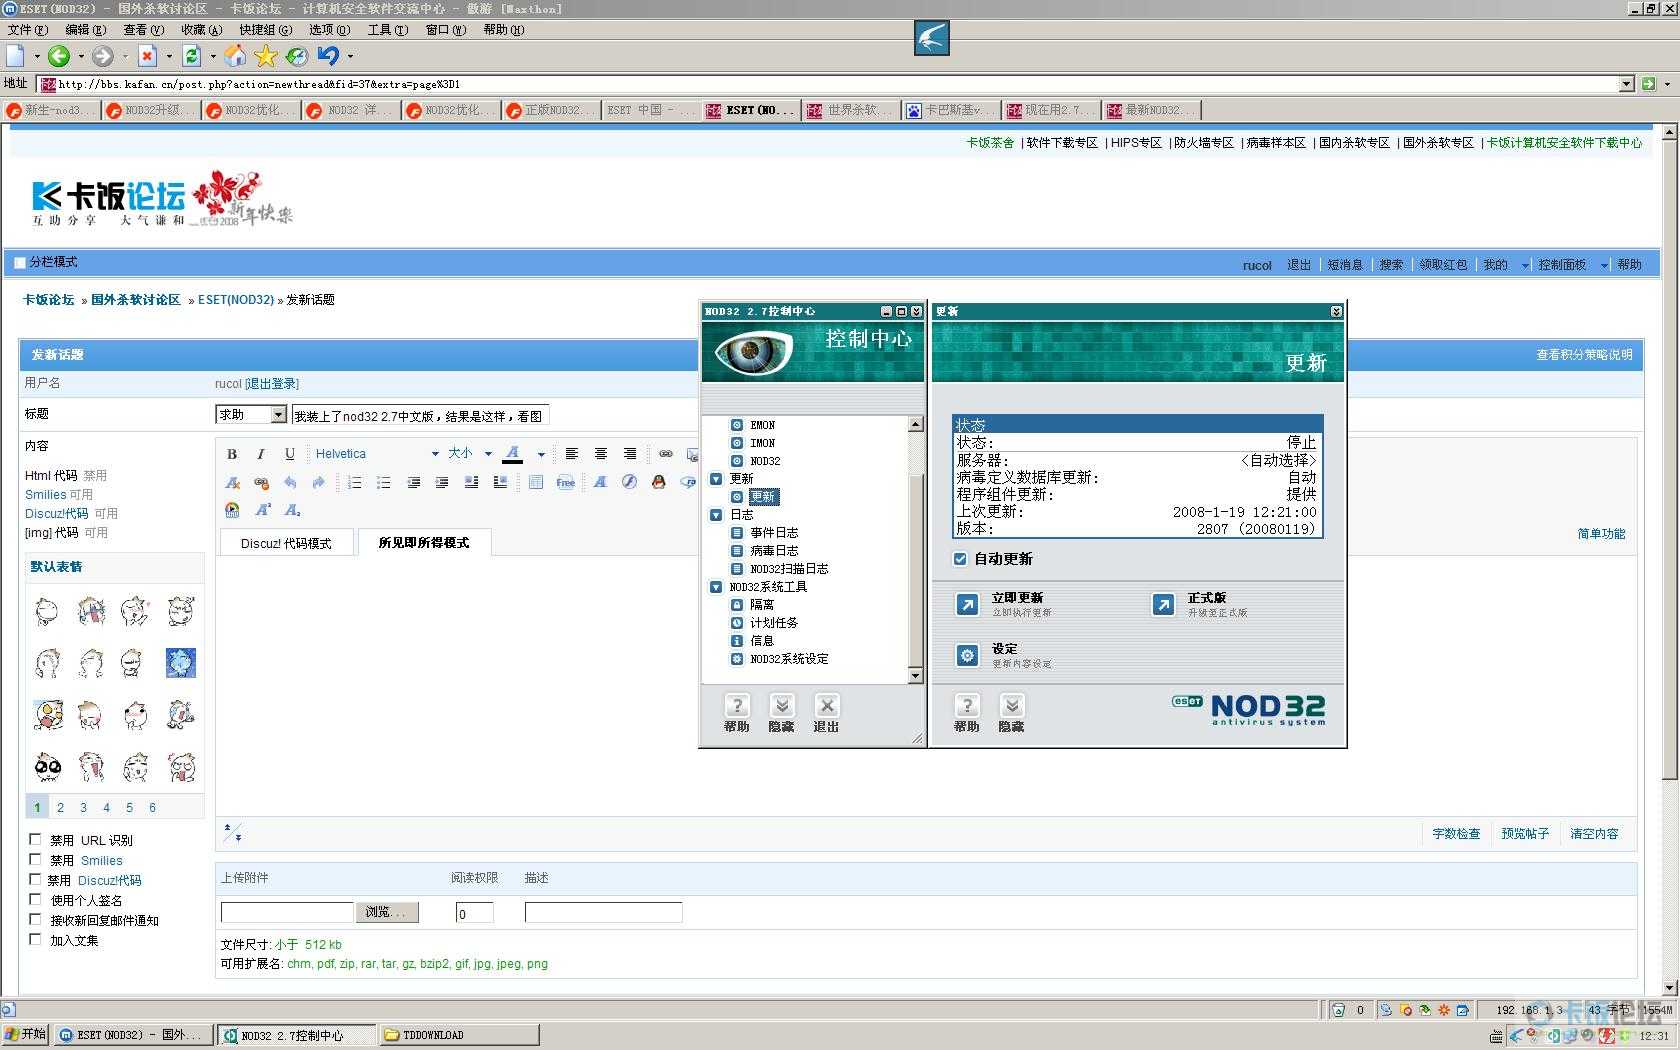Apply underline formatting in post editor
This screenshot has width=1680, height=1050.
tap(290, 454)
